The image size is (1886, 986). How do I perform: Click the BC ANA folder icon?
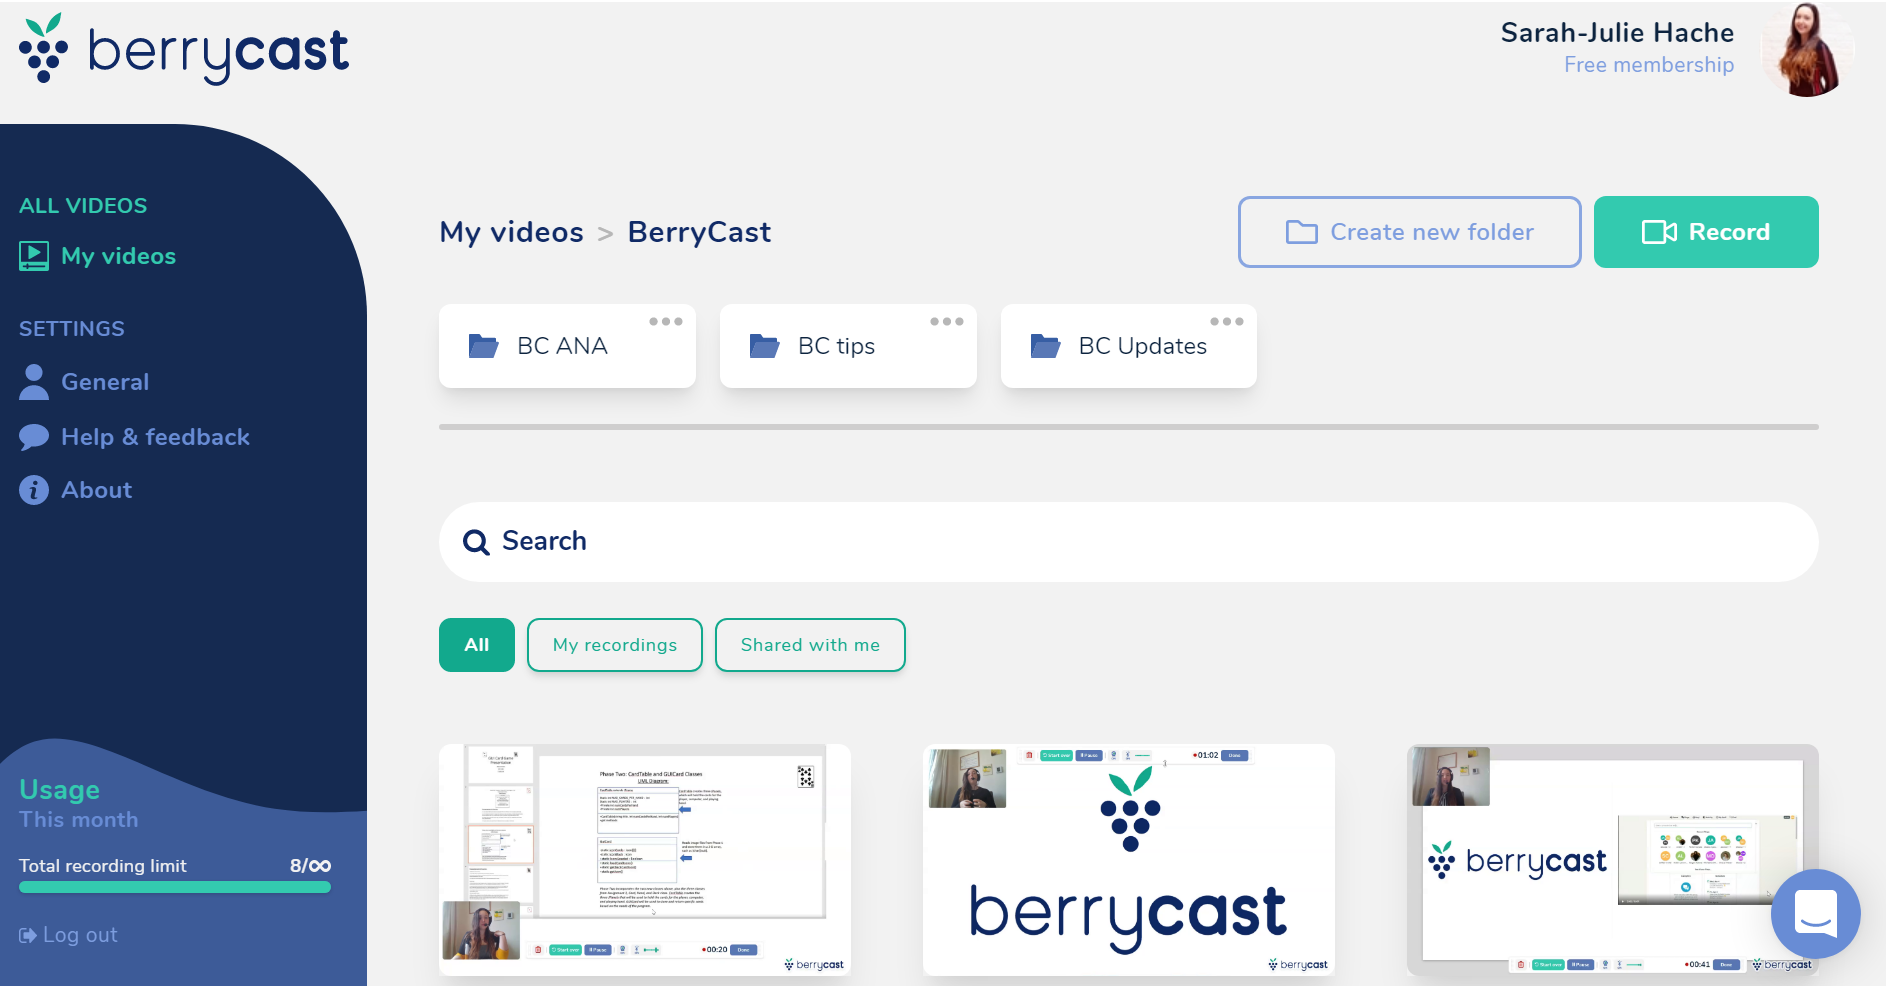coord(484,346)
